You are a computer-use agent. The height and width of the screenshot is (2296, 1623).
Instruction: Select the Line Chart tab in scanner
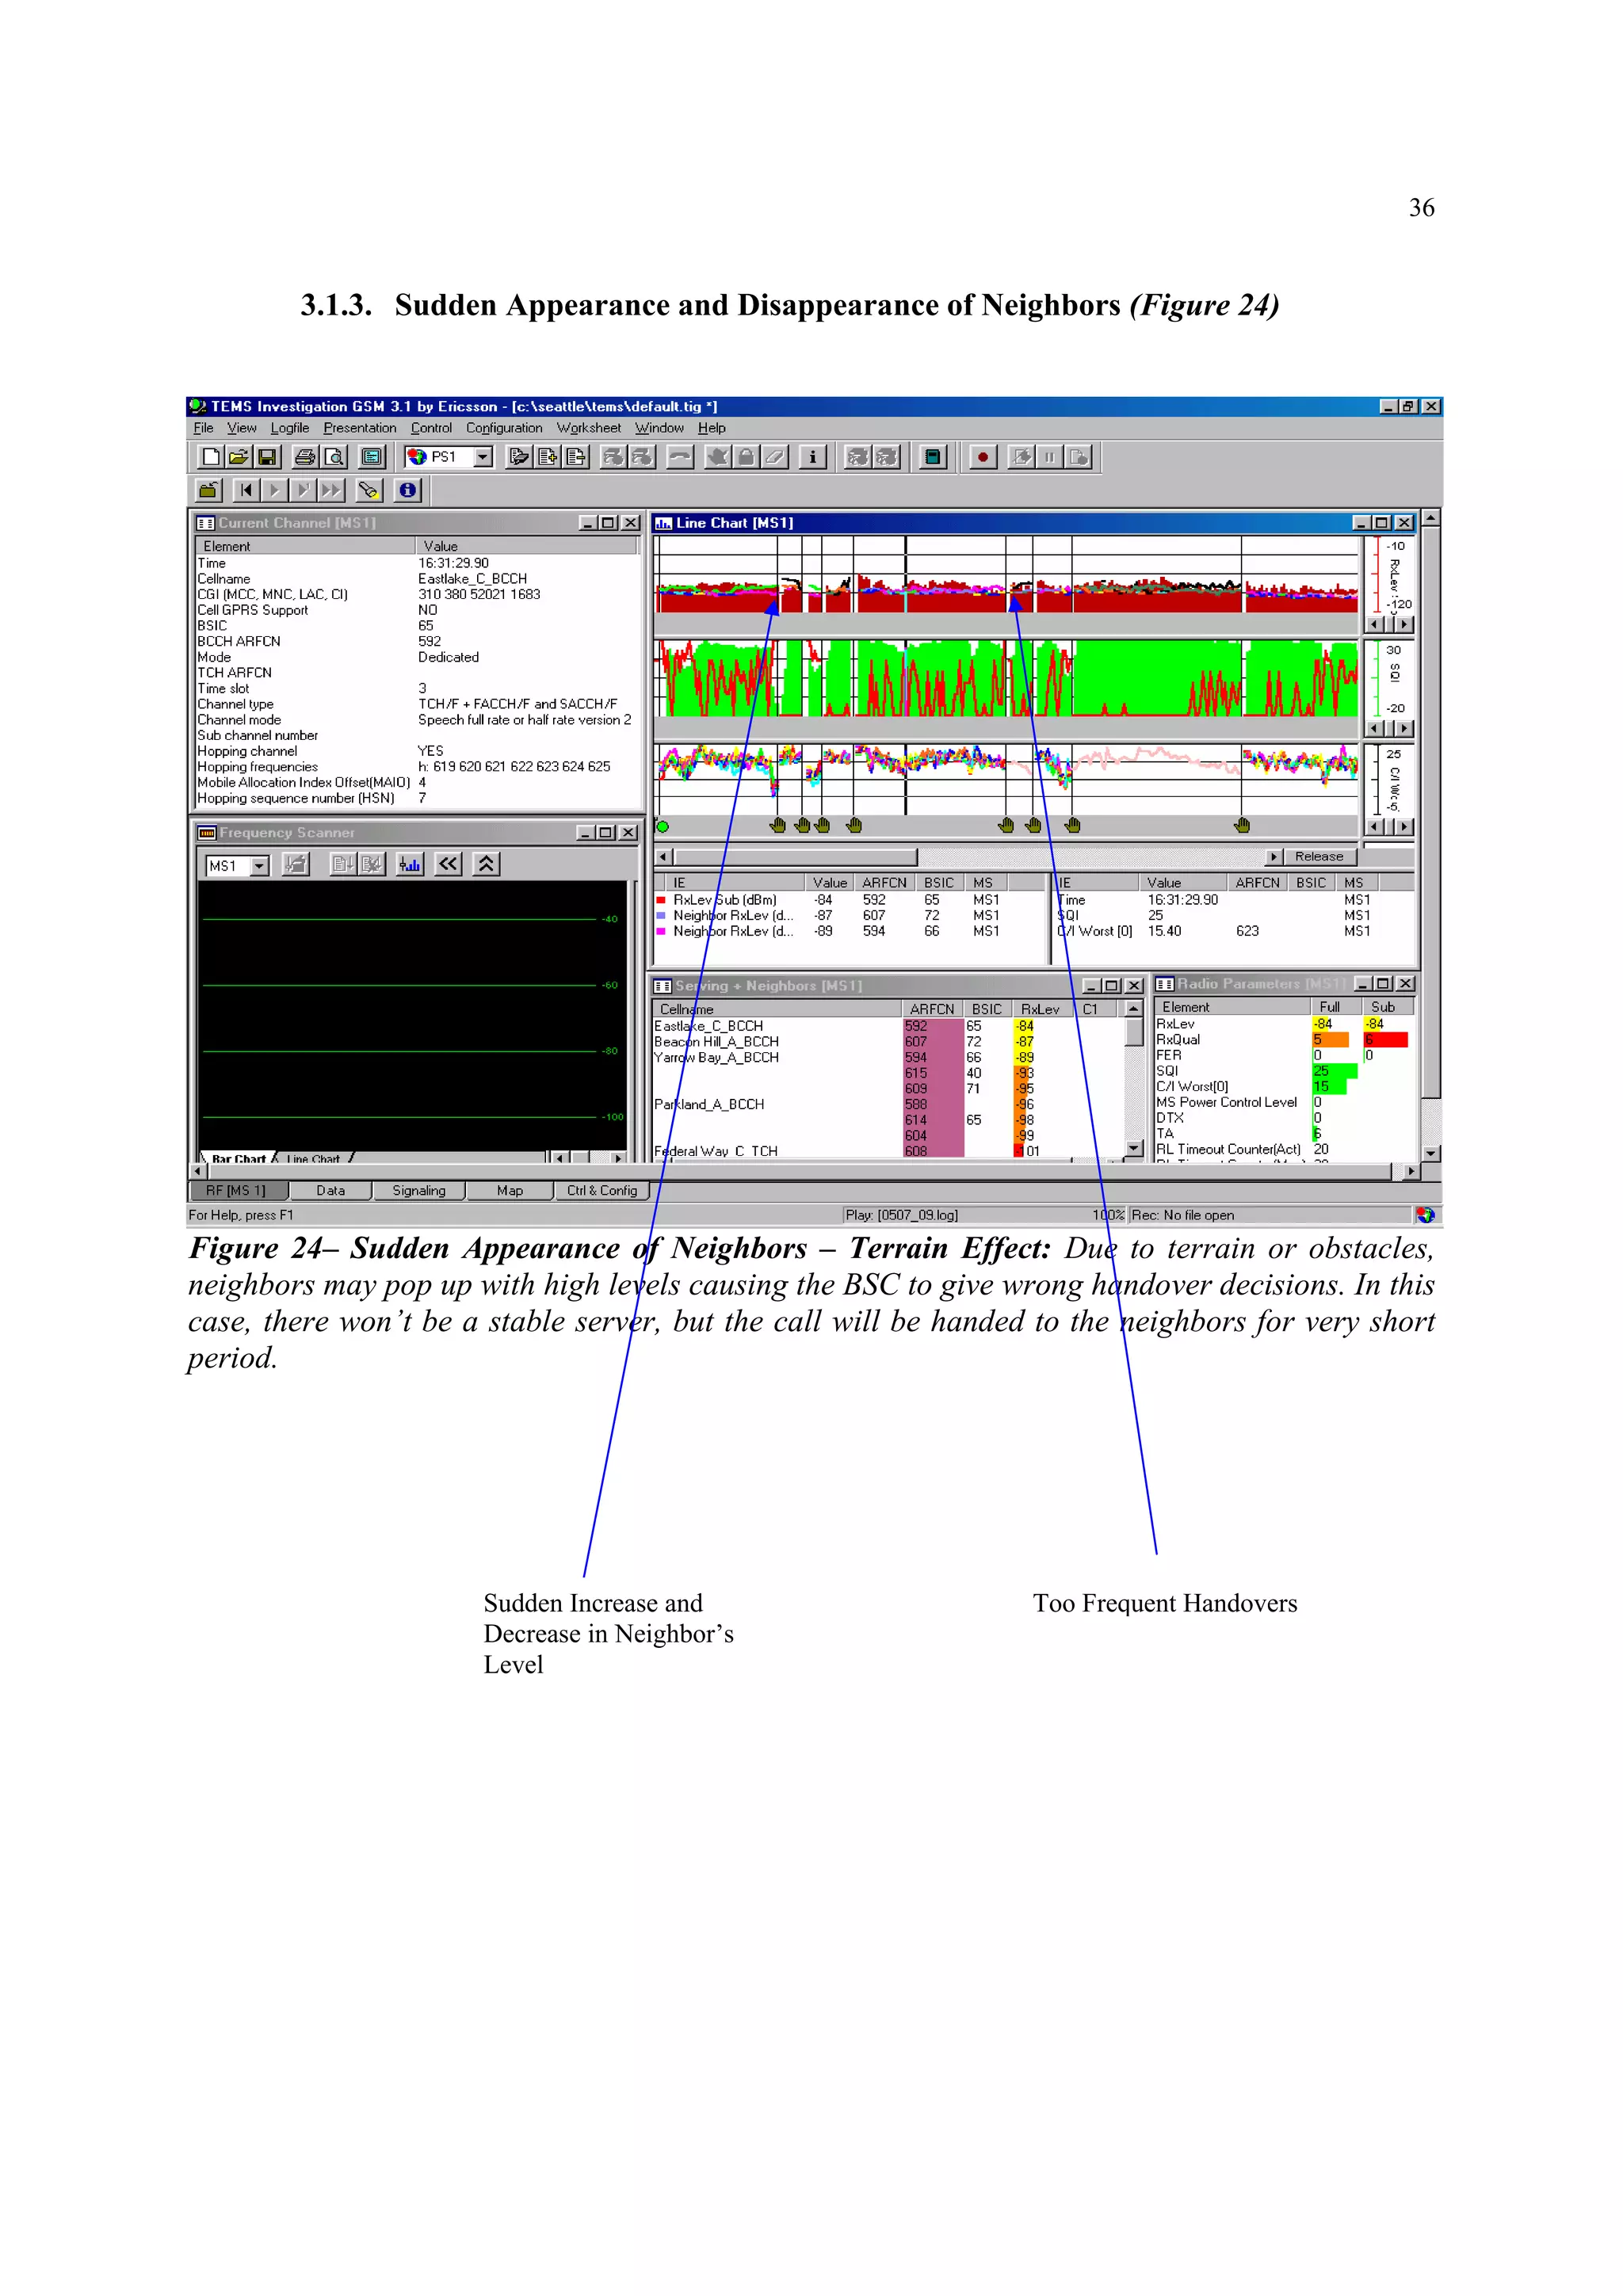[x=313, y=1159]
